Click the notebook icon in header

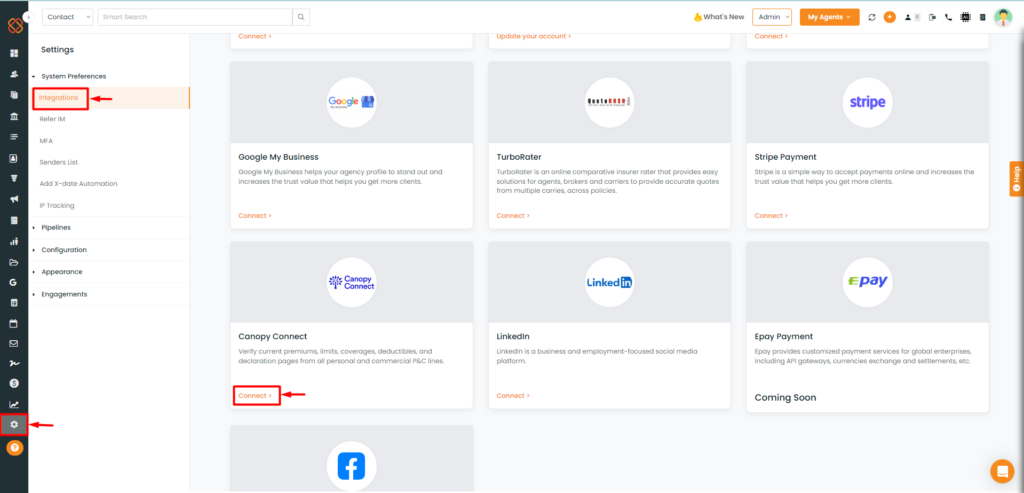[982, 18]
